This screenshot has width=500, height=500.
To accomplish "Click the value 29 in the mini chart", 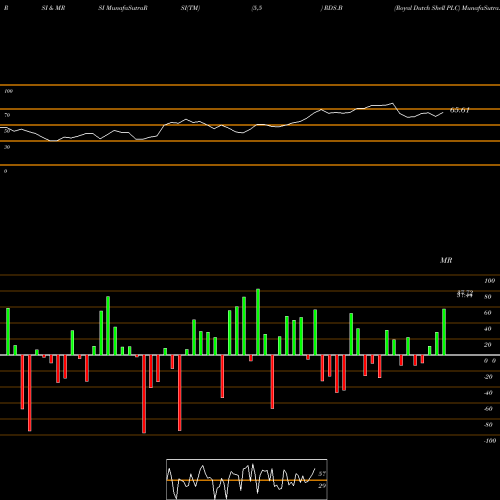I will (322, 486).
